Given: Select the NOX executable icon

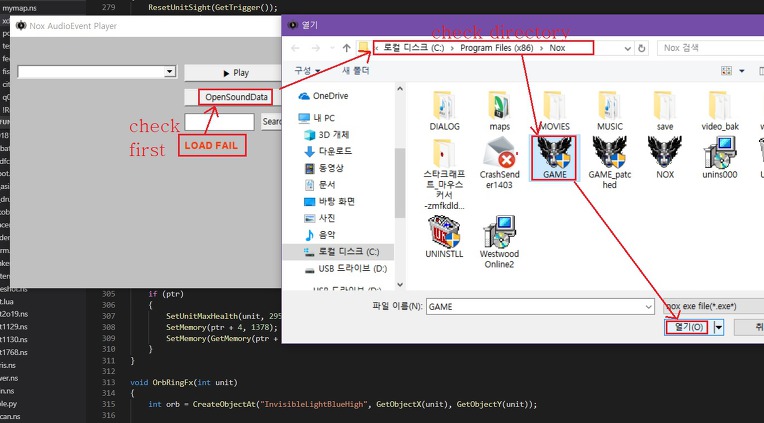Looking at the screenshot, I should pyautogui.click(x=665, y=158).
